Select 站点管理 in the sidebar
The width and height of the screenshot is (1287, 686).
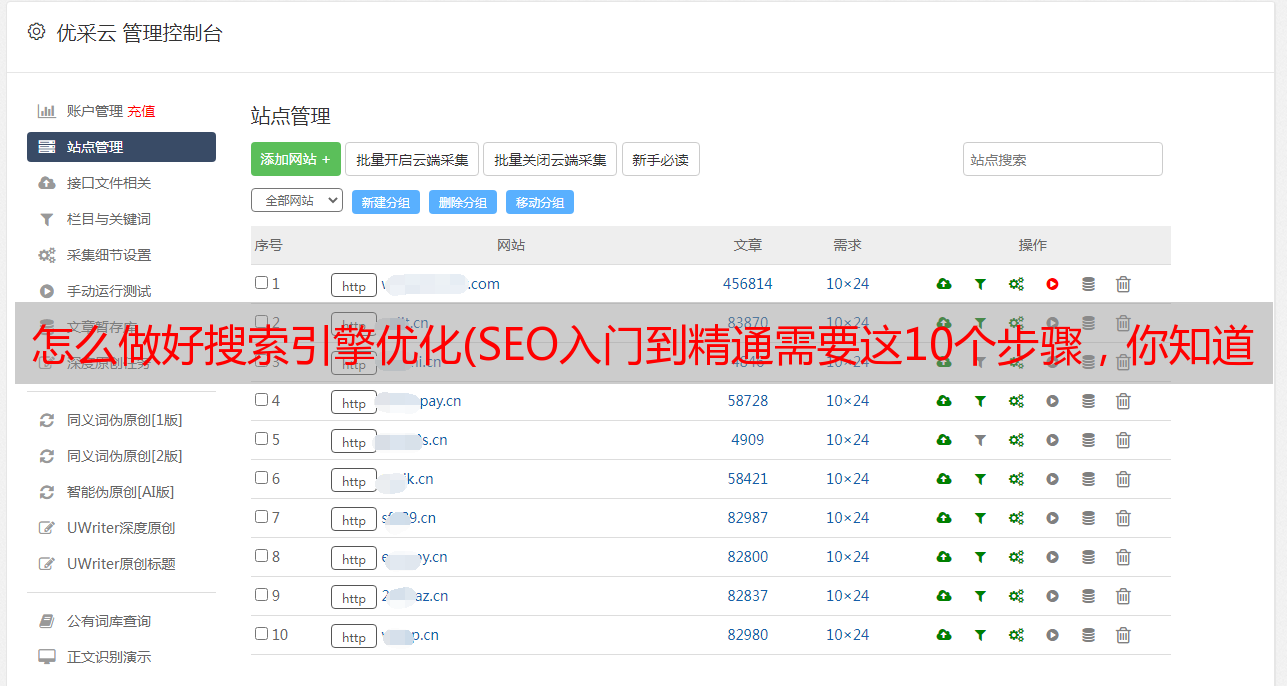[121, 147]
